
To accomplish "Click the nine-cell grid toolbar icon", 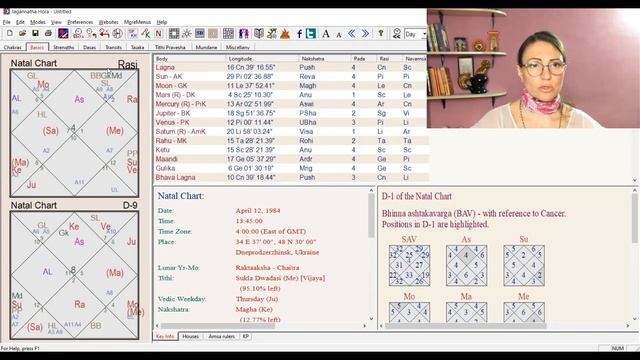I will (x=228, y=34).
